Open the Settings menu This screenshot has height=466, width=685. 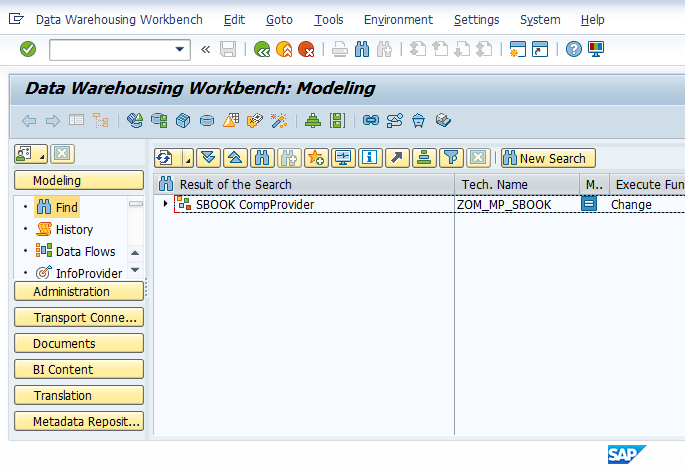click(476, 20)
